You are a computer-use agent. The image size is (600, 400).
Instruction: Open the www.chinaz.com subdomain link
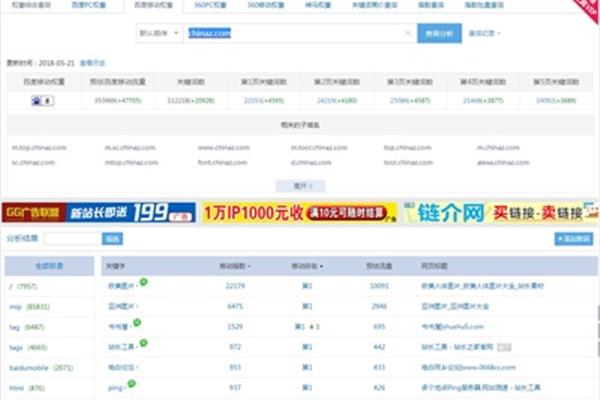click(223, 148)
